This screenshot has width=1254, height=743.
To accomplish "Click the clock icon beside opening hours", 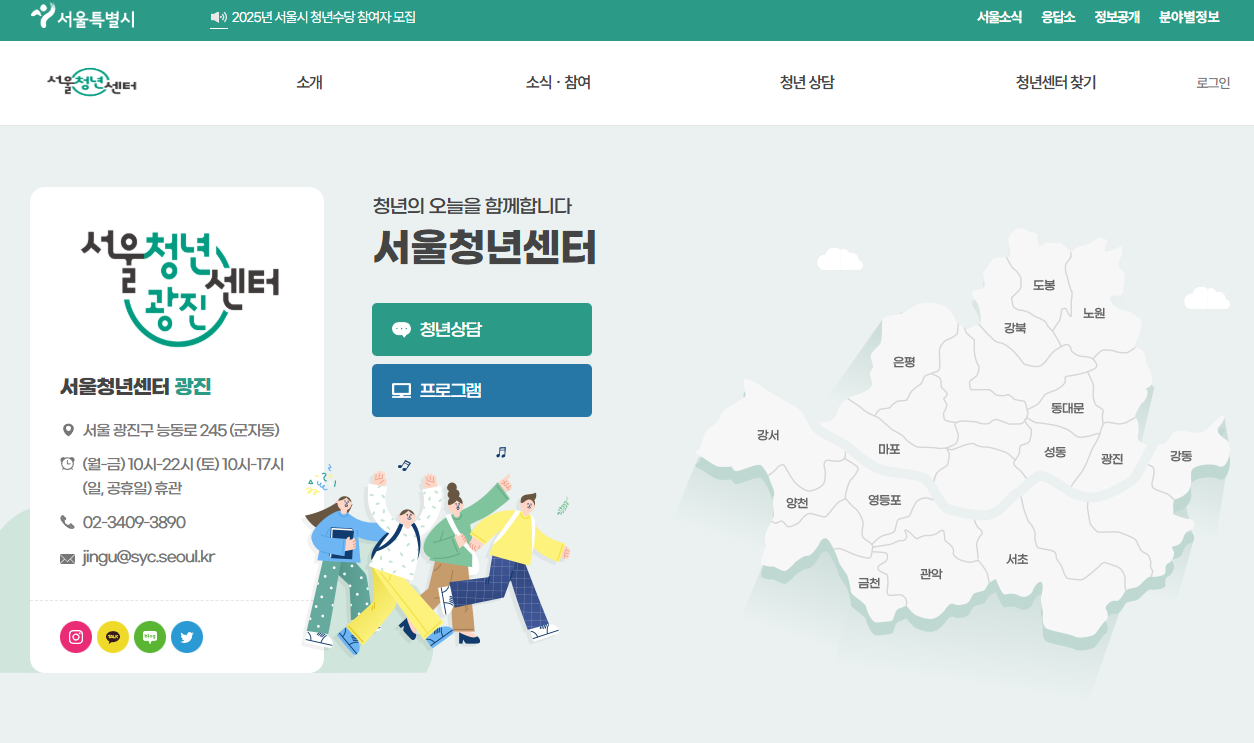I will coord(68,463).
